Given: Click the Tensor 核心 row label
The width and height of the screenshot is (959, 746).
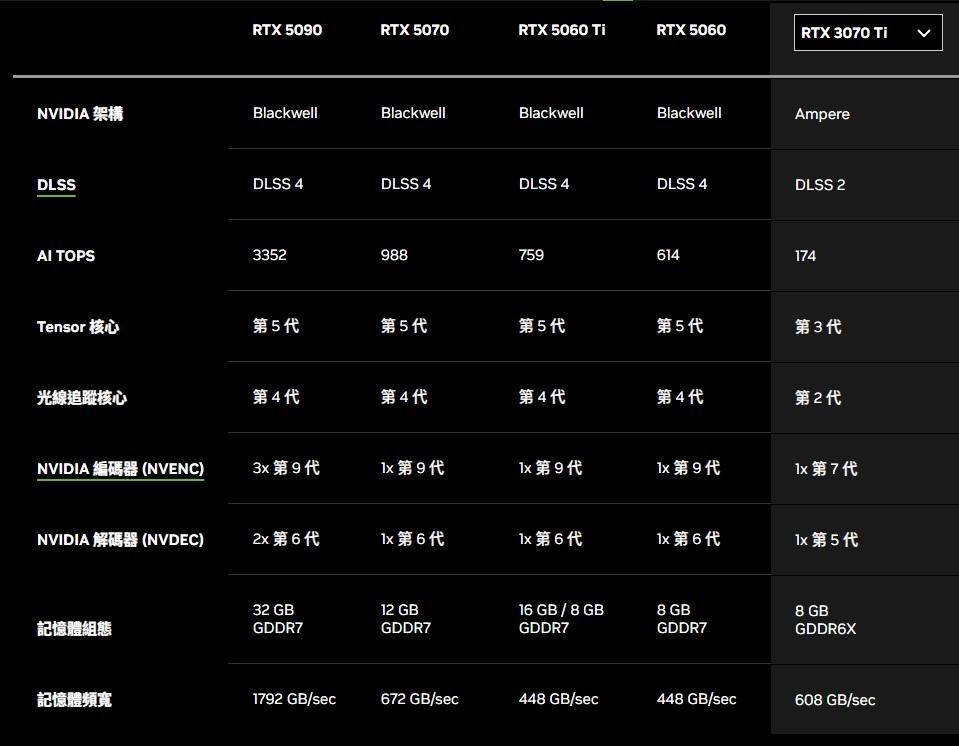Looking at the screenshot, I should (78, 327).
